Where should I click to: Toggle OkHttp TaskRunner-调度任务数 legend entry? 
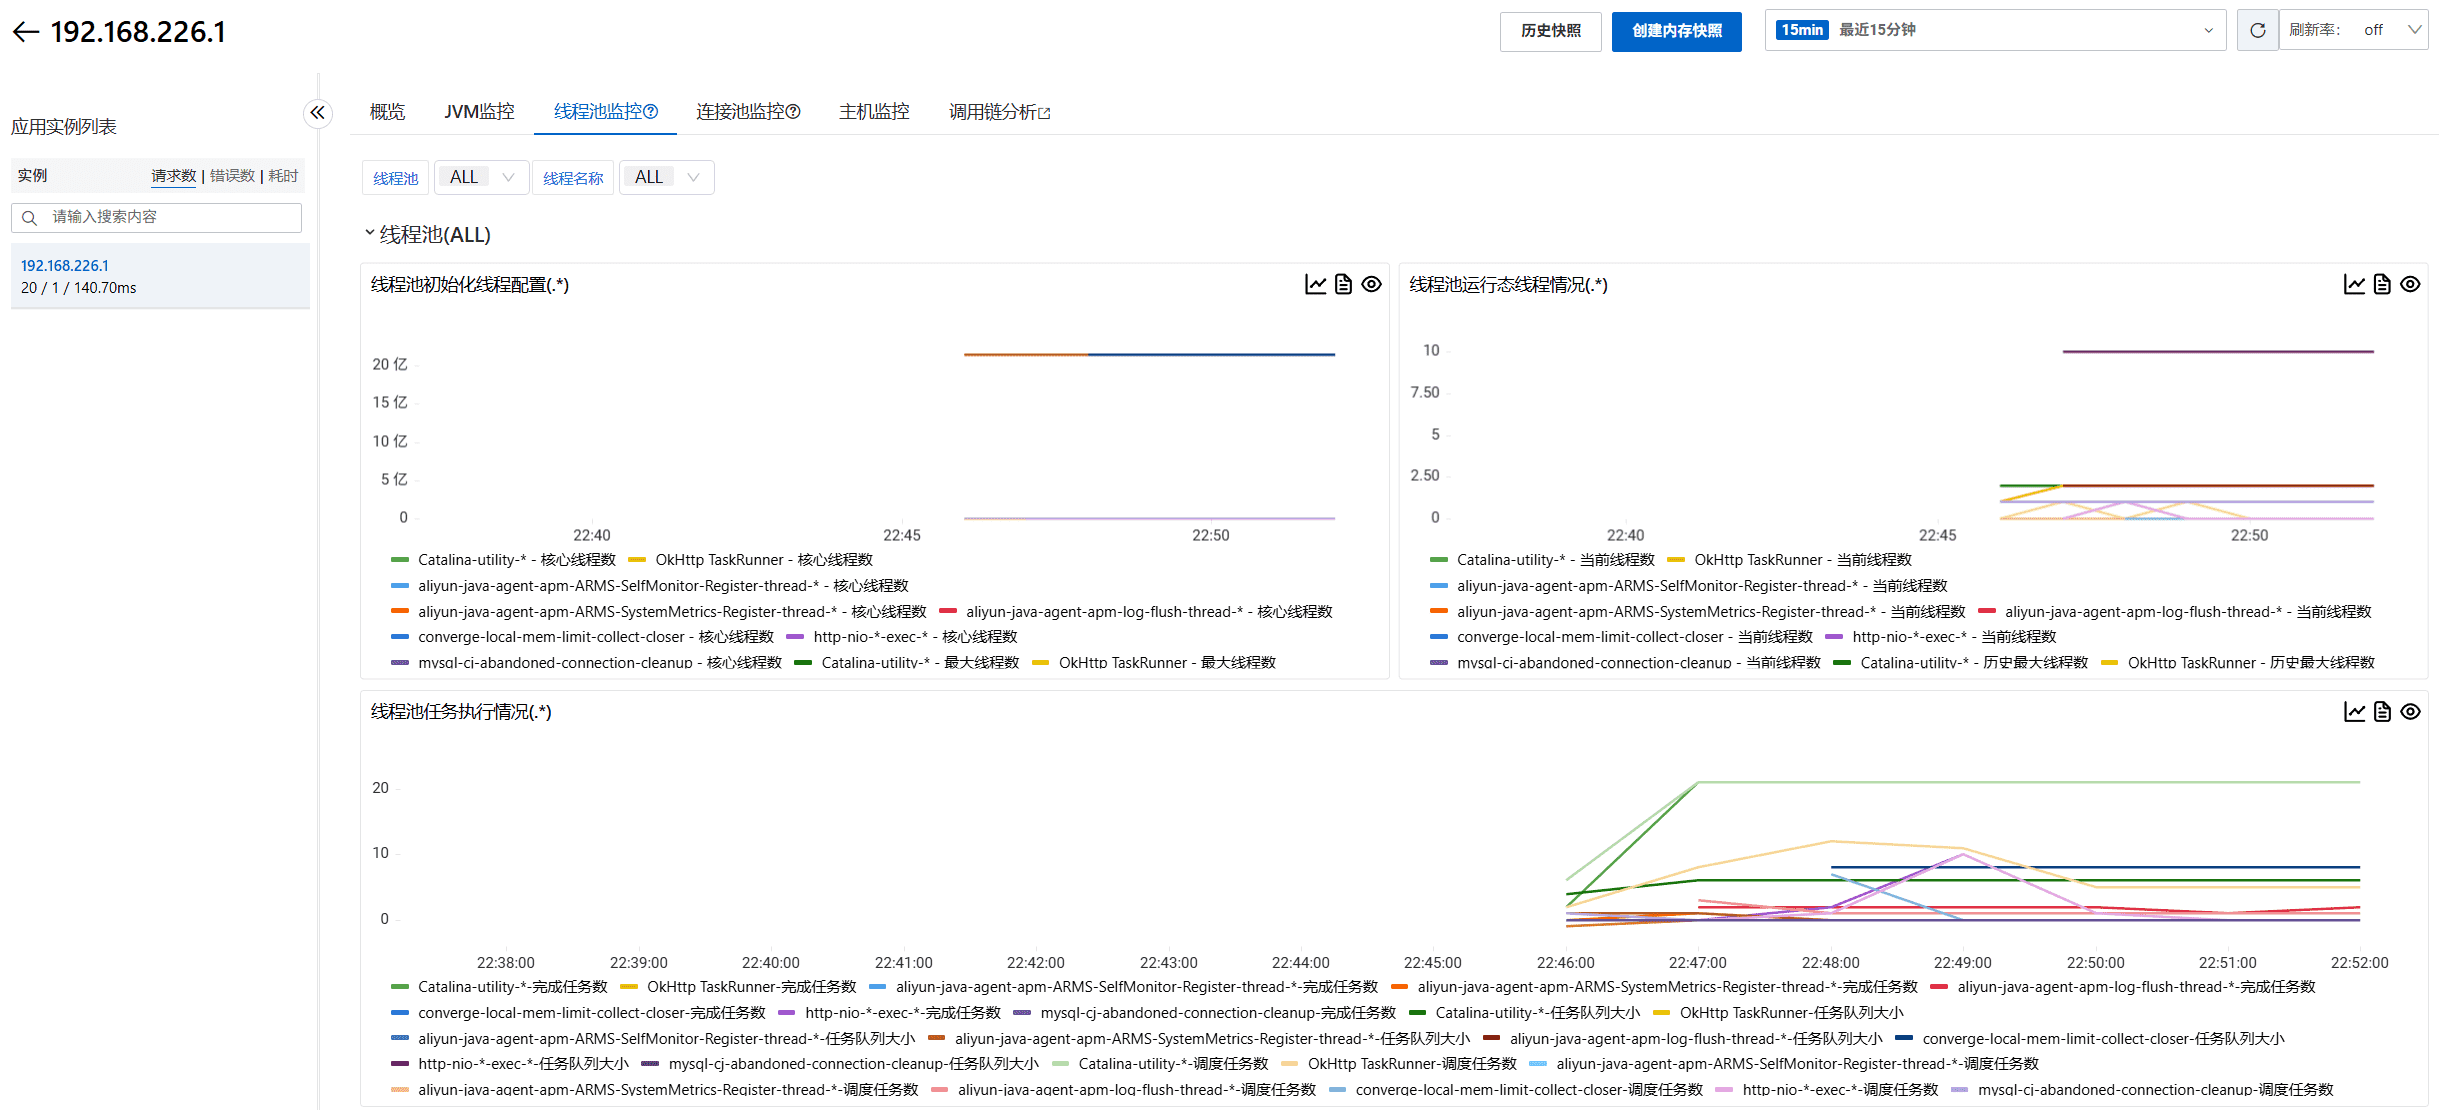click(1399, 1064)
